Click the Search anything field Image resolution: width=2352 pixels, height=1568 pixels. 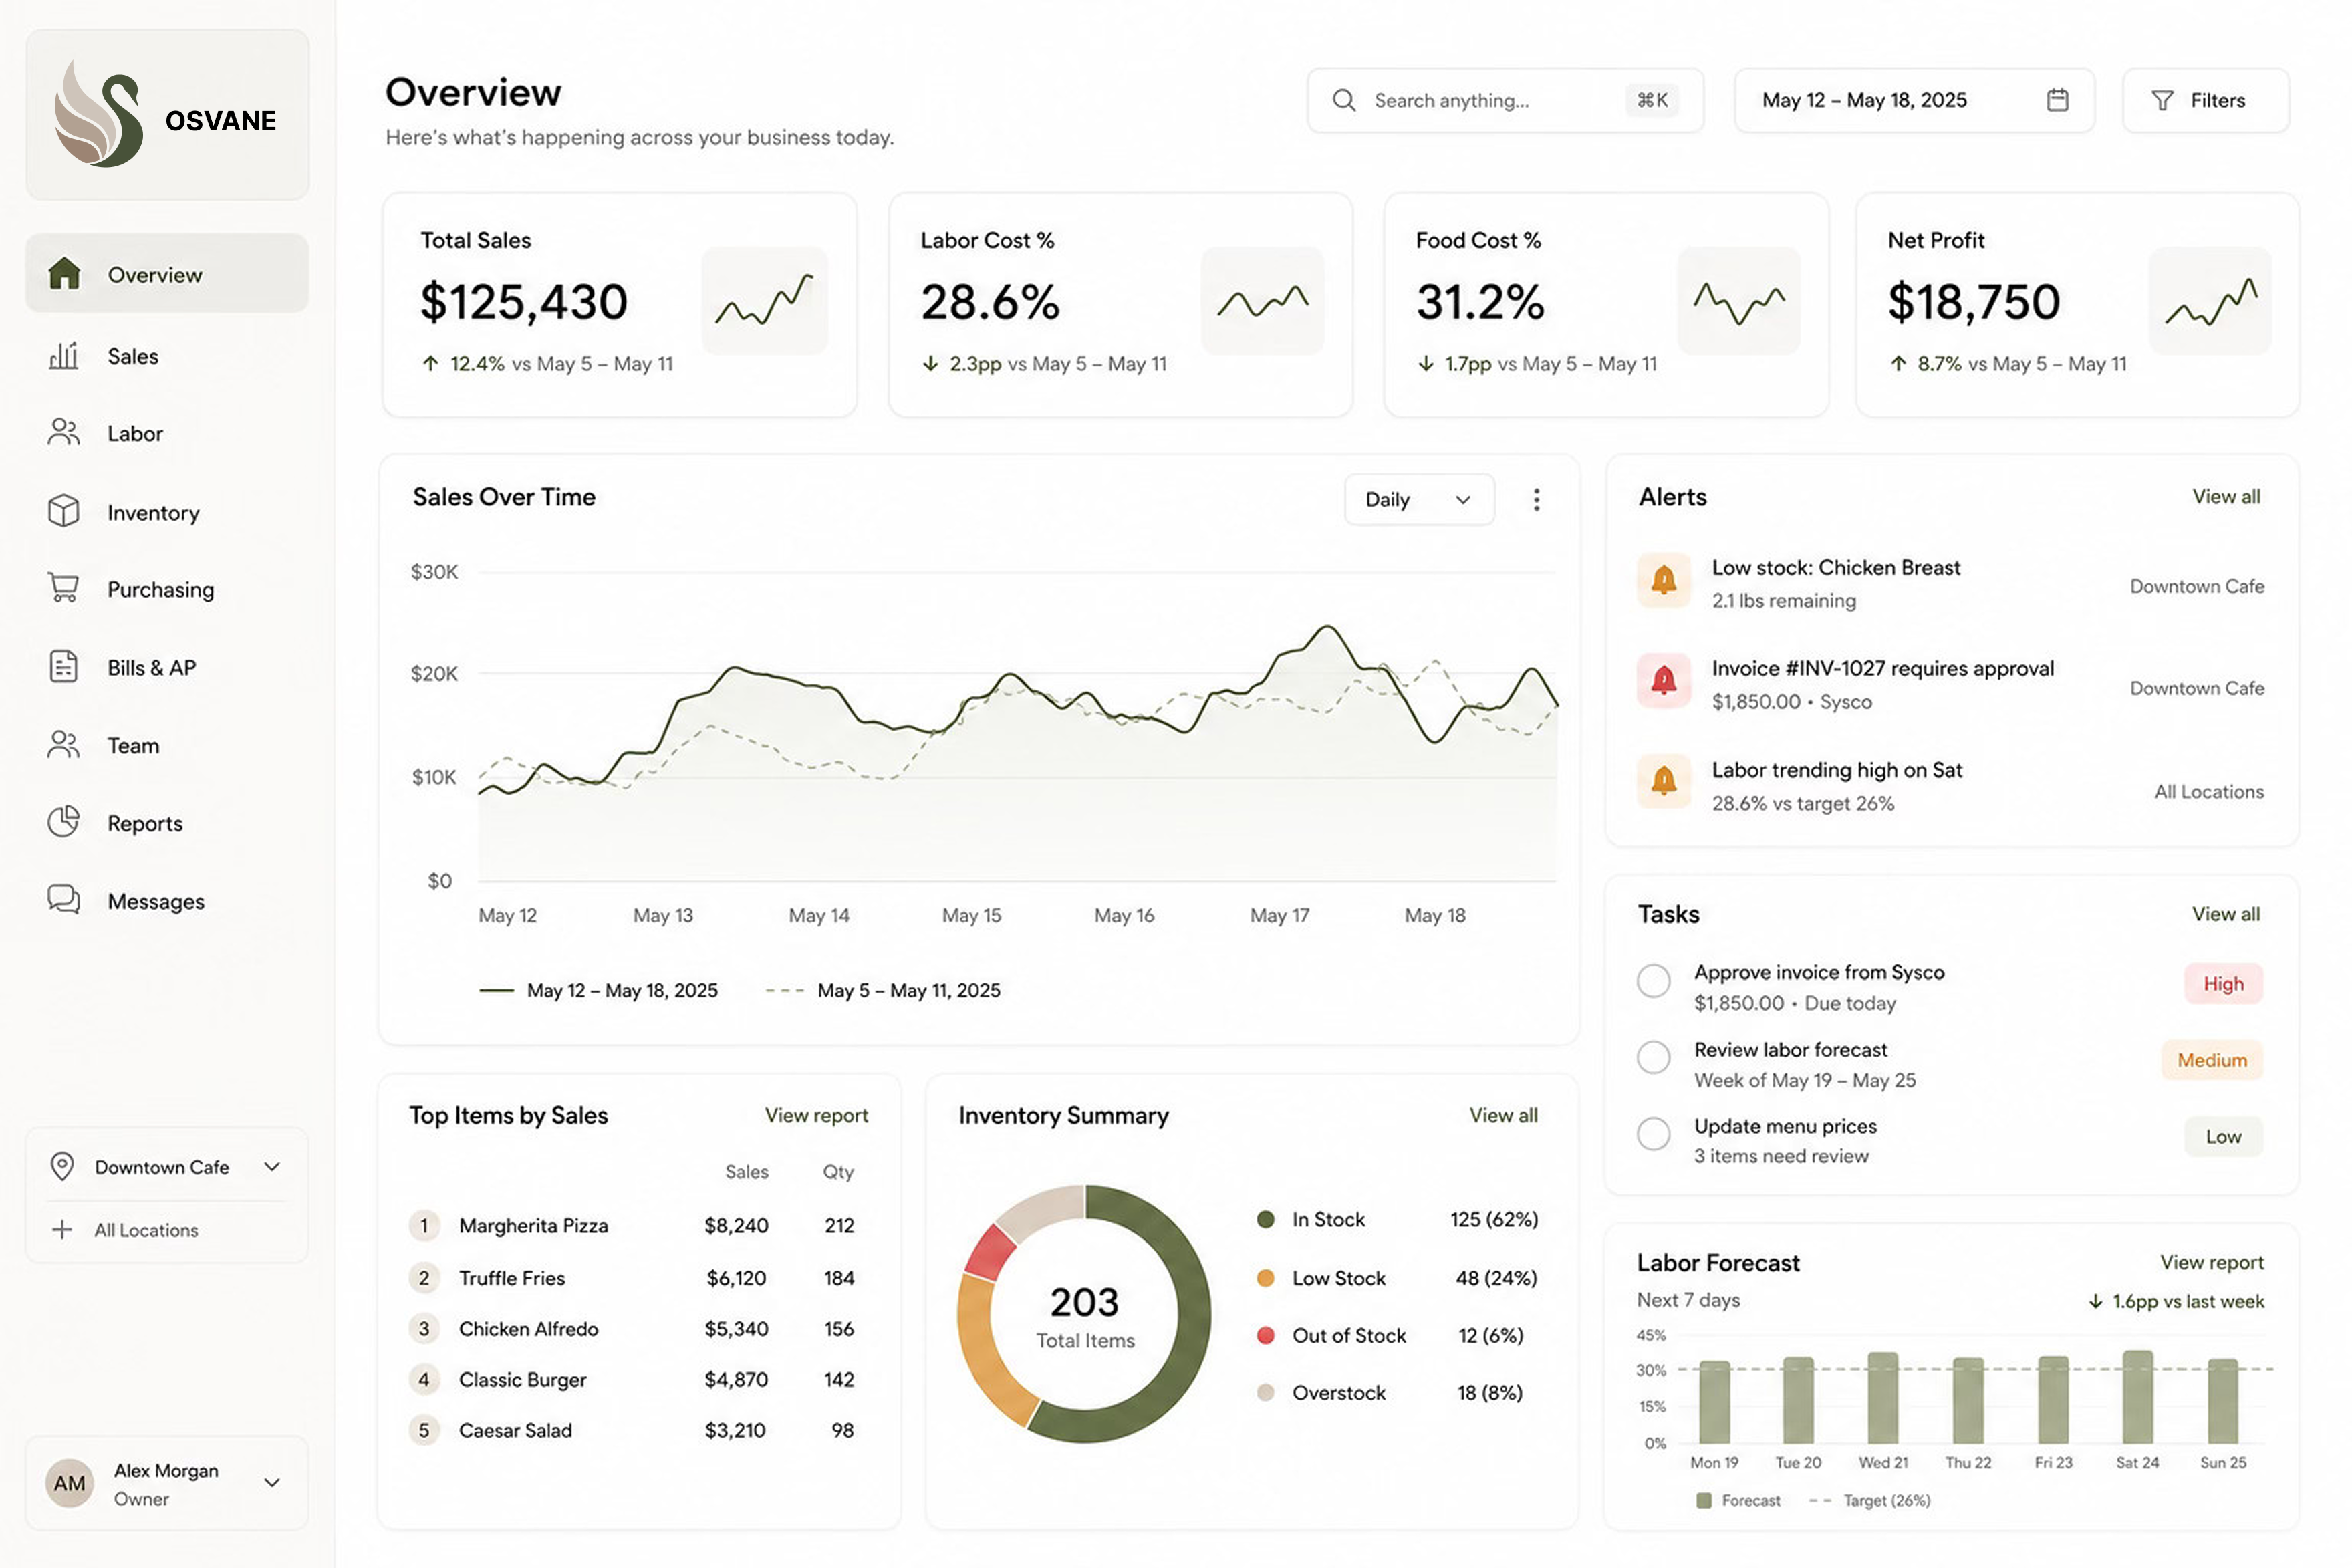point(1505,100)
